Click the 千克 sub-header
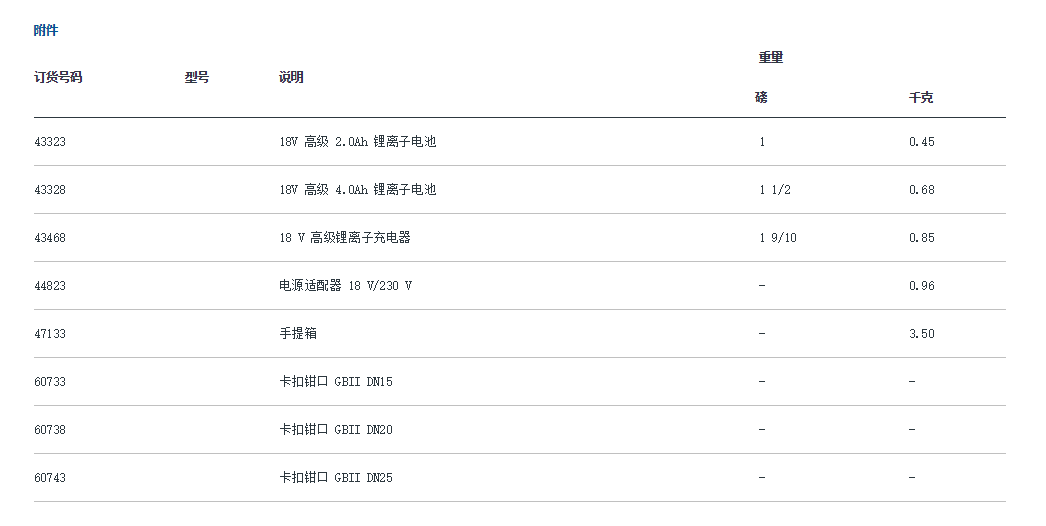Viewport: 1046px width, 526px height. click(x=921, y=97)
